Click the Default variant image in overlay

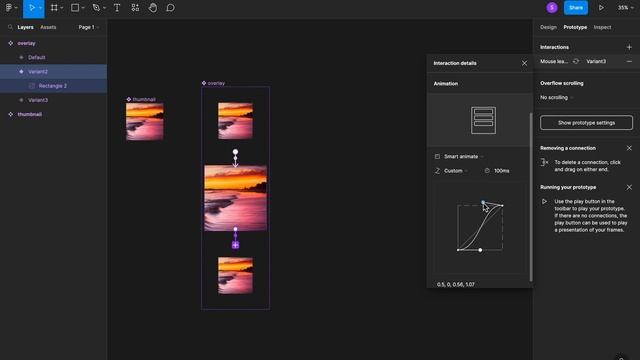[236, 121]
